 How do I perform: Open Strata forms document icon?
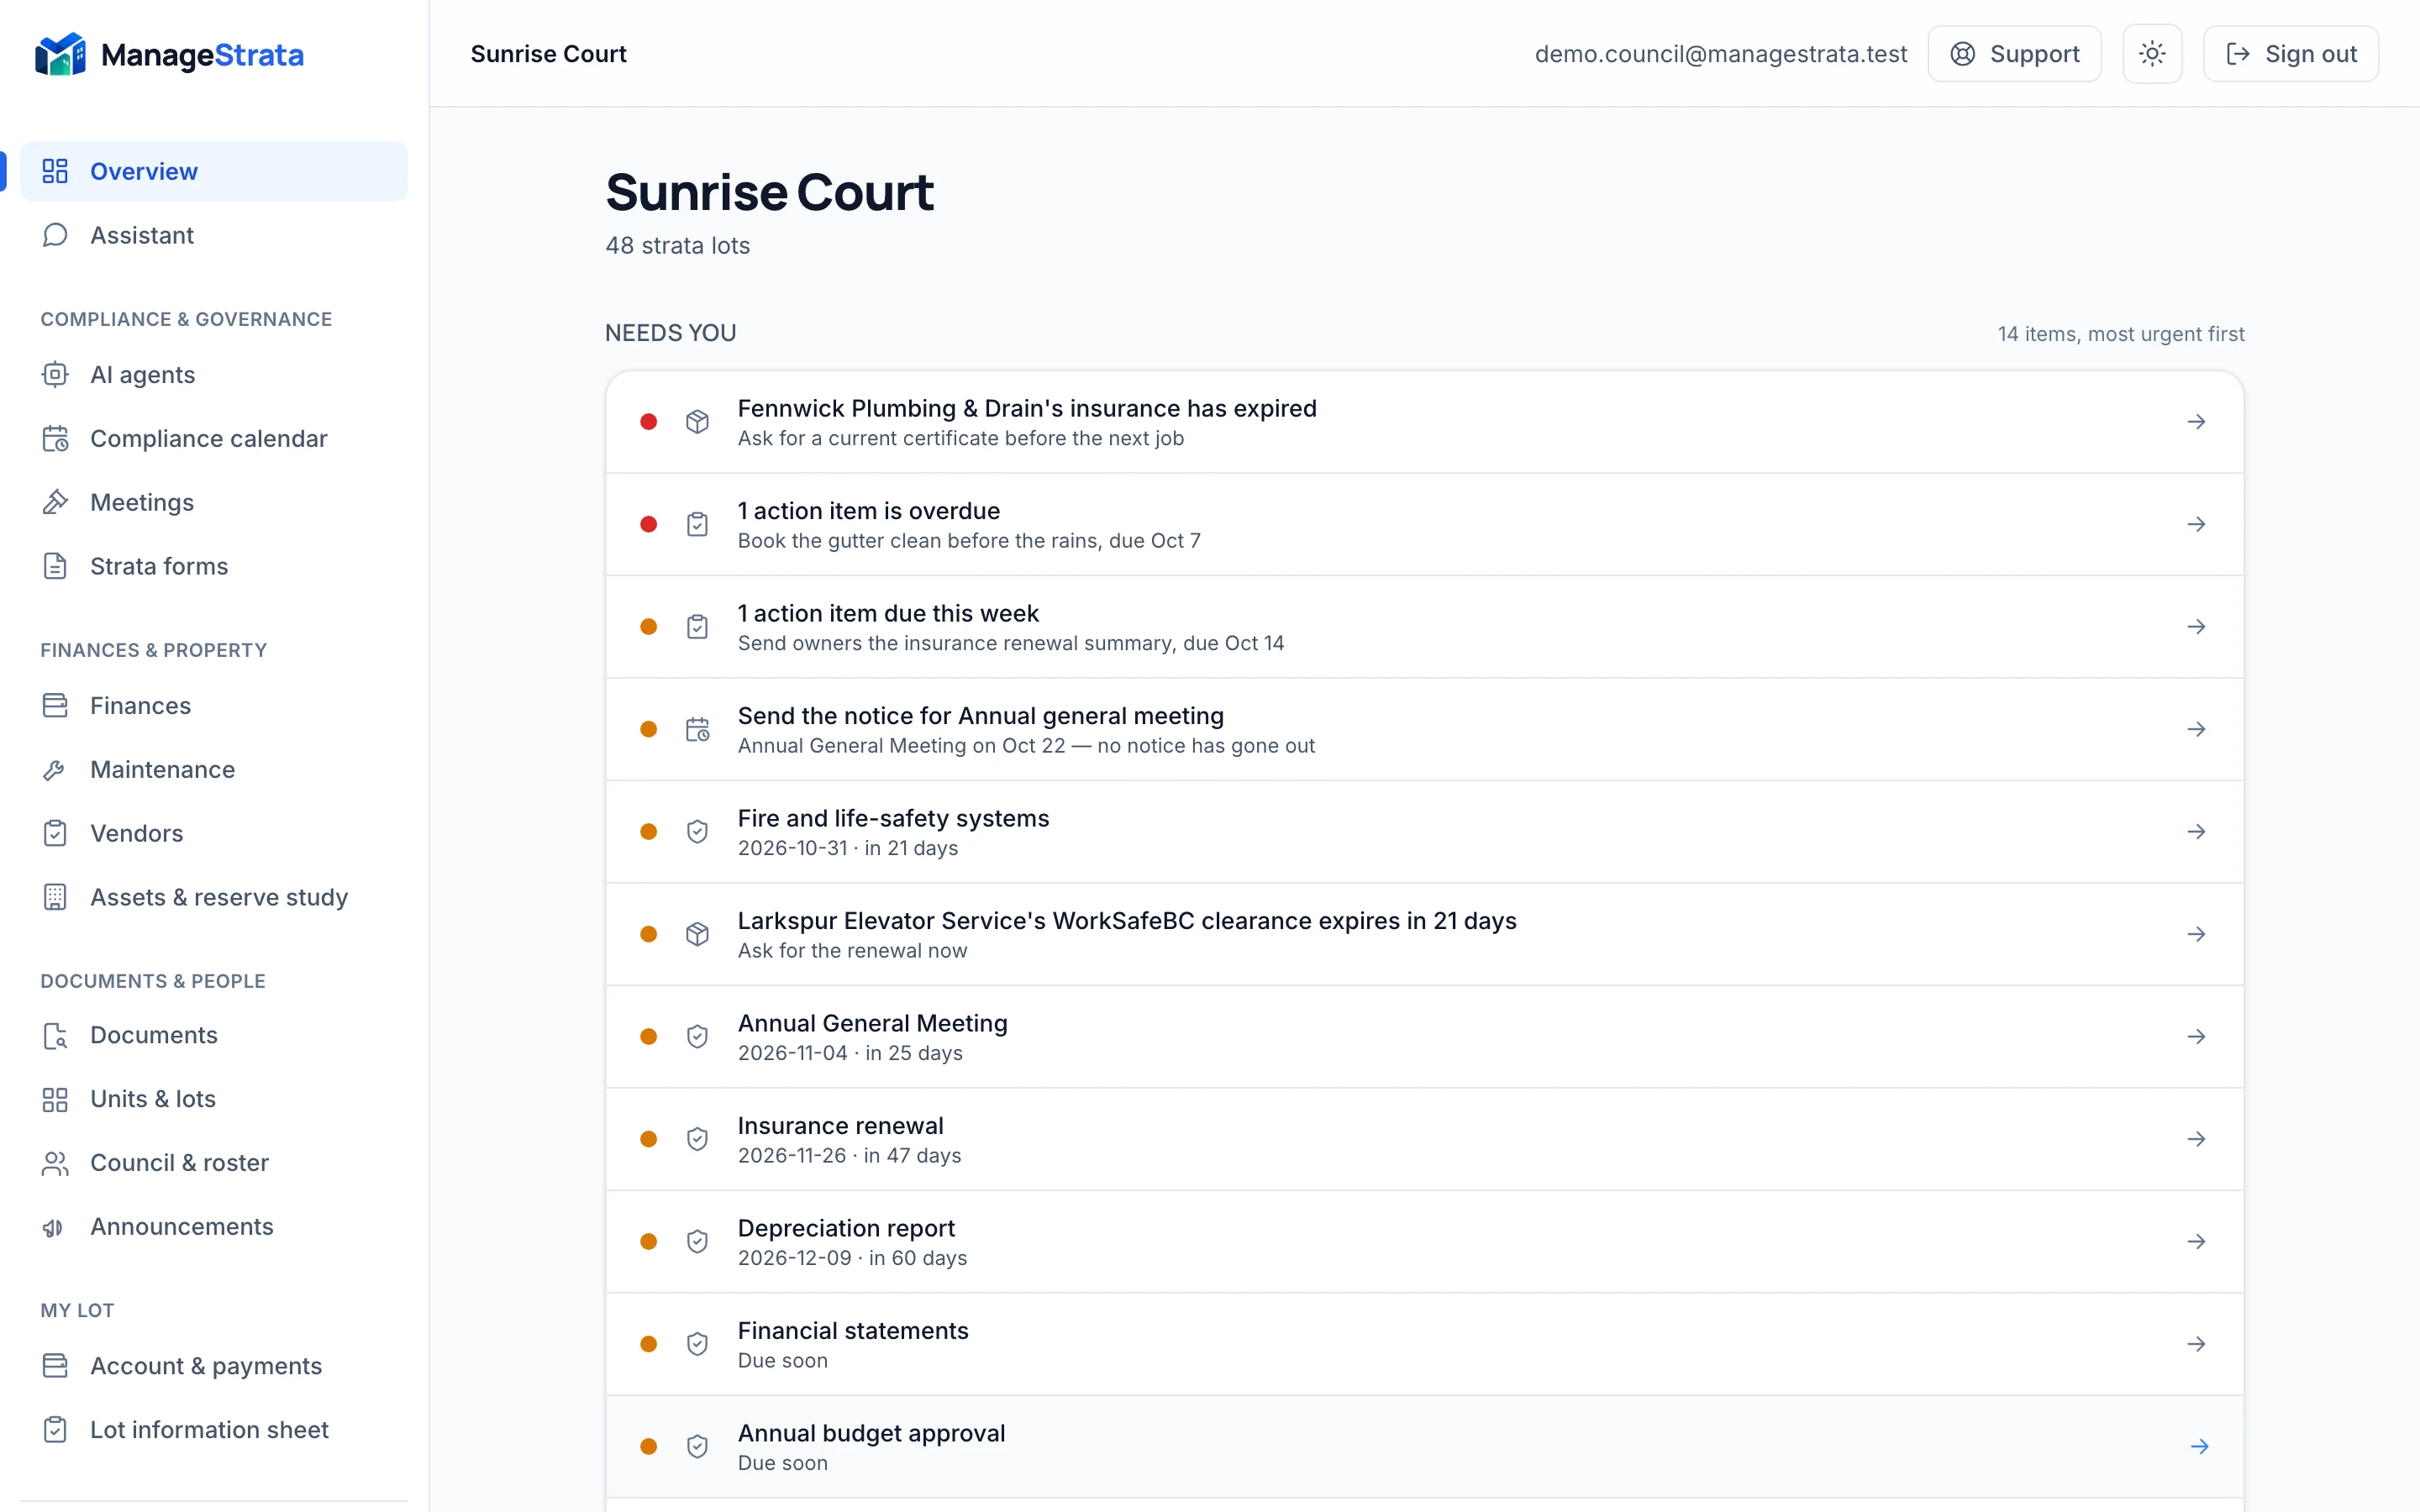pos(55,566)
